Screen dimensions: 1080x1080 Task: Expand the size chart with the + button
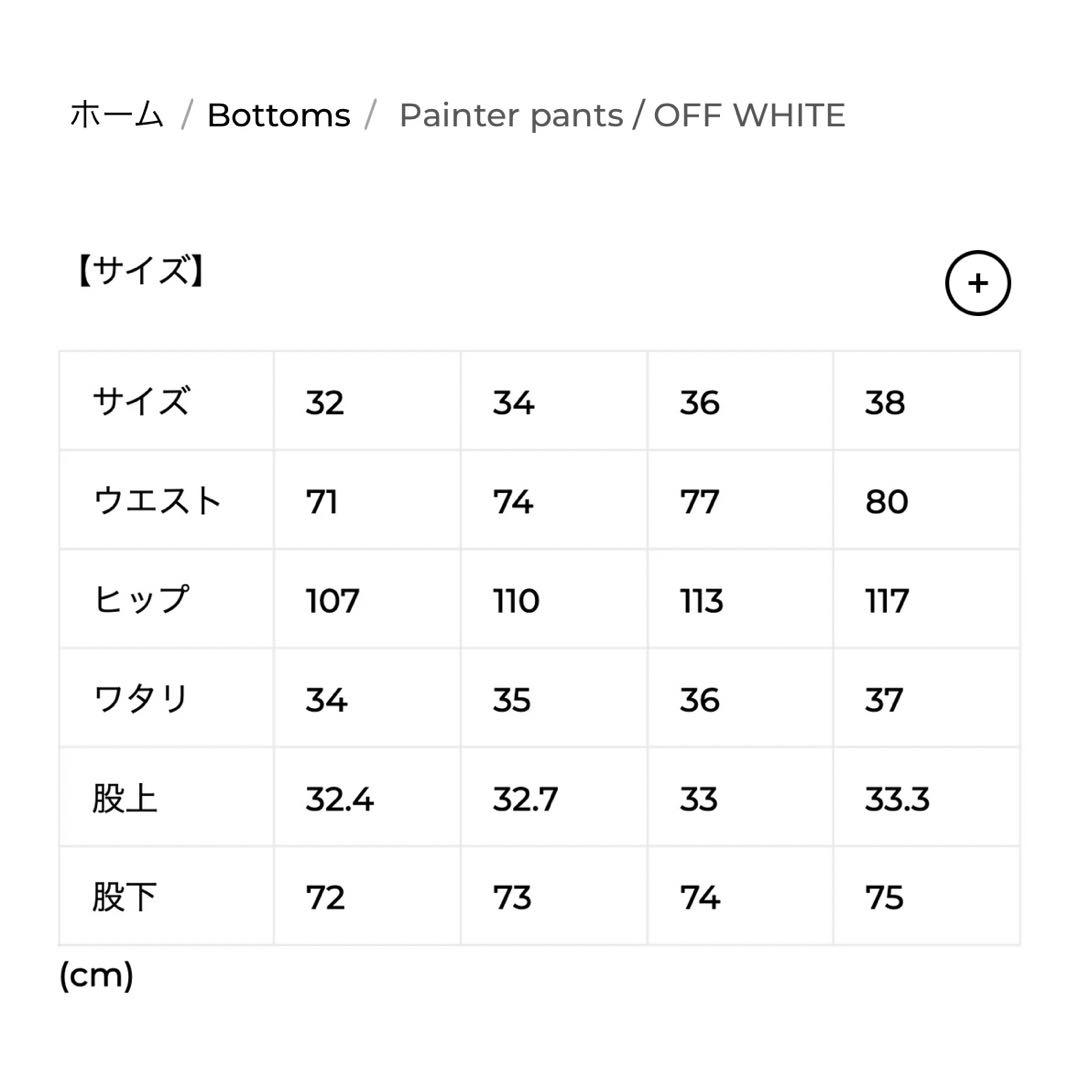(978, 283)
